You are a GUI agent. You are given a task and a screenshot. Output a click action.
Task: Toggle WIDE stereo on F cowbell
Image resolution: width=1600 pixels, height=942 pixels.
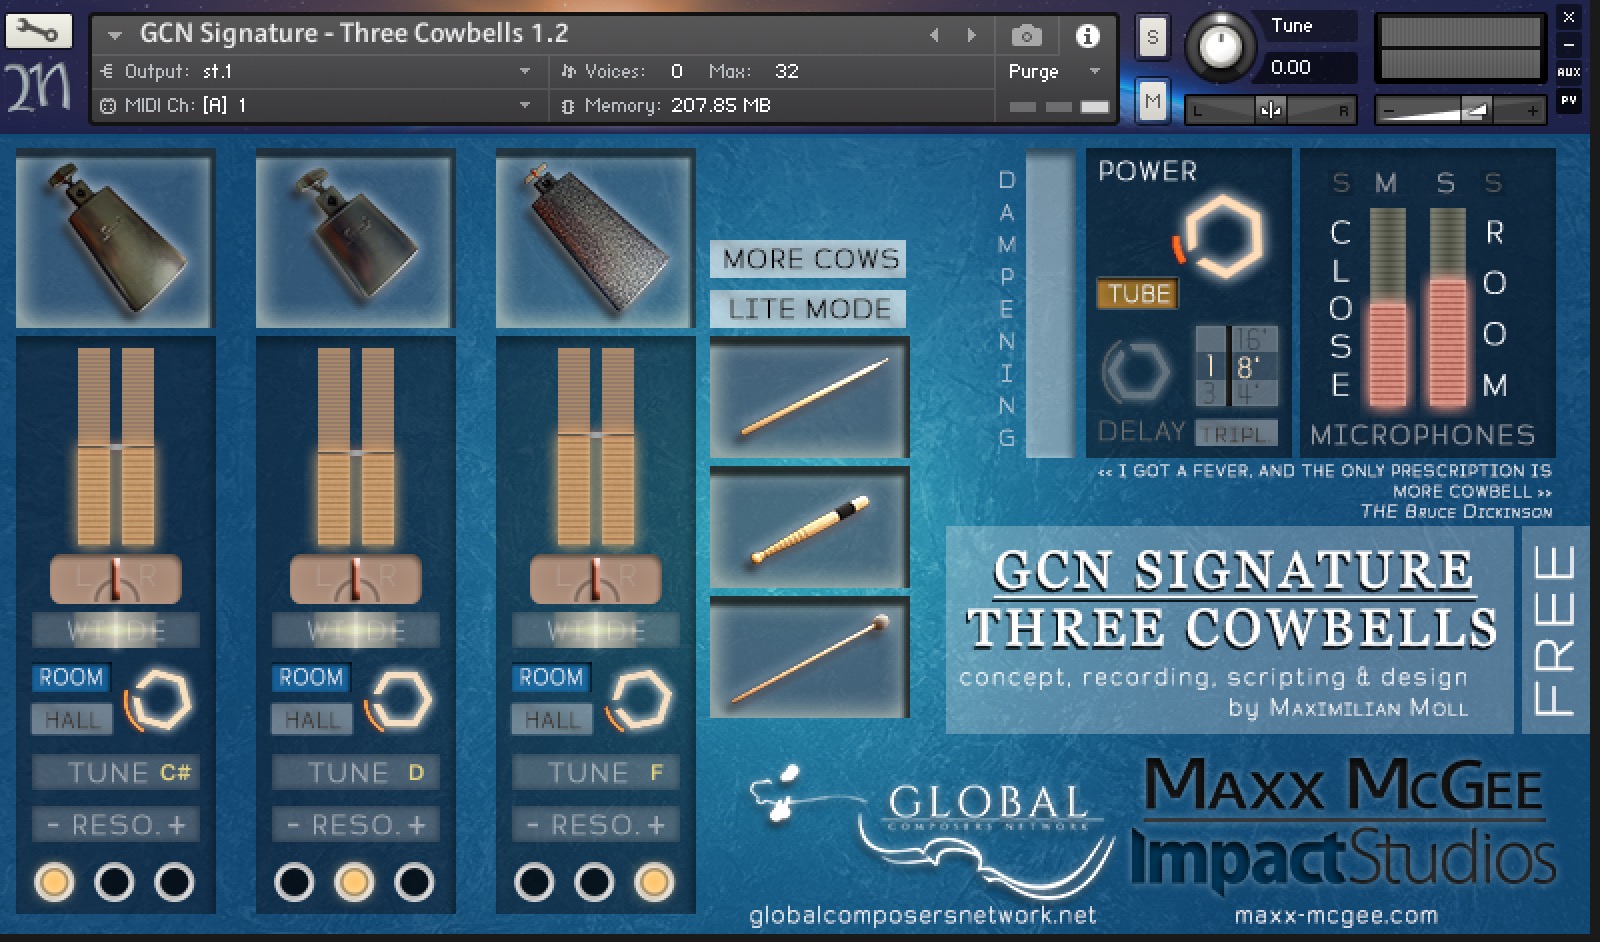pos(596,630)
